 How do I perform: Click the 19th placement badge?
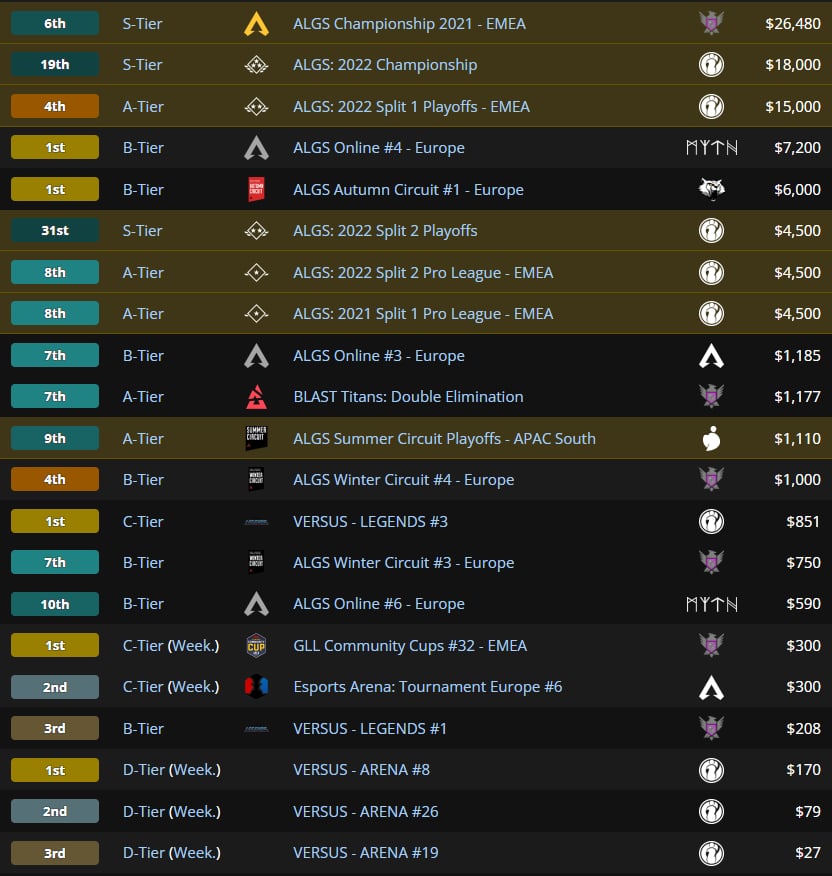coord(55,65)
